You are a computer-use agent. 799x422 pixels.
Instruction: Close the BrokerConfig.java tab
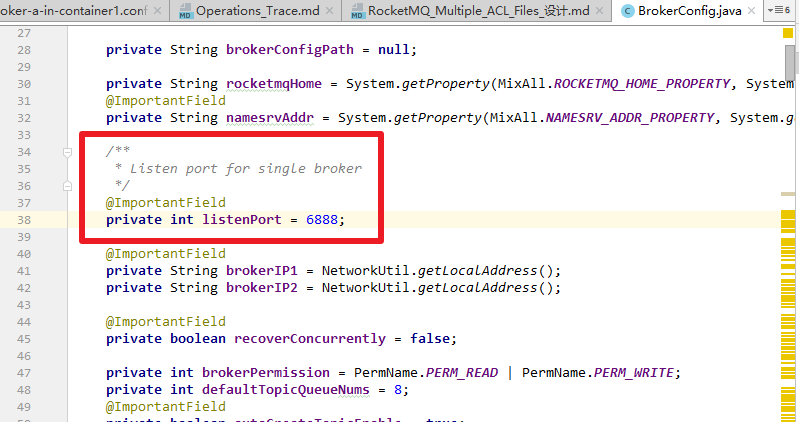[752, 11]
